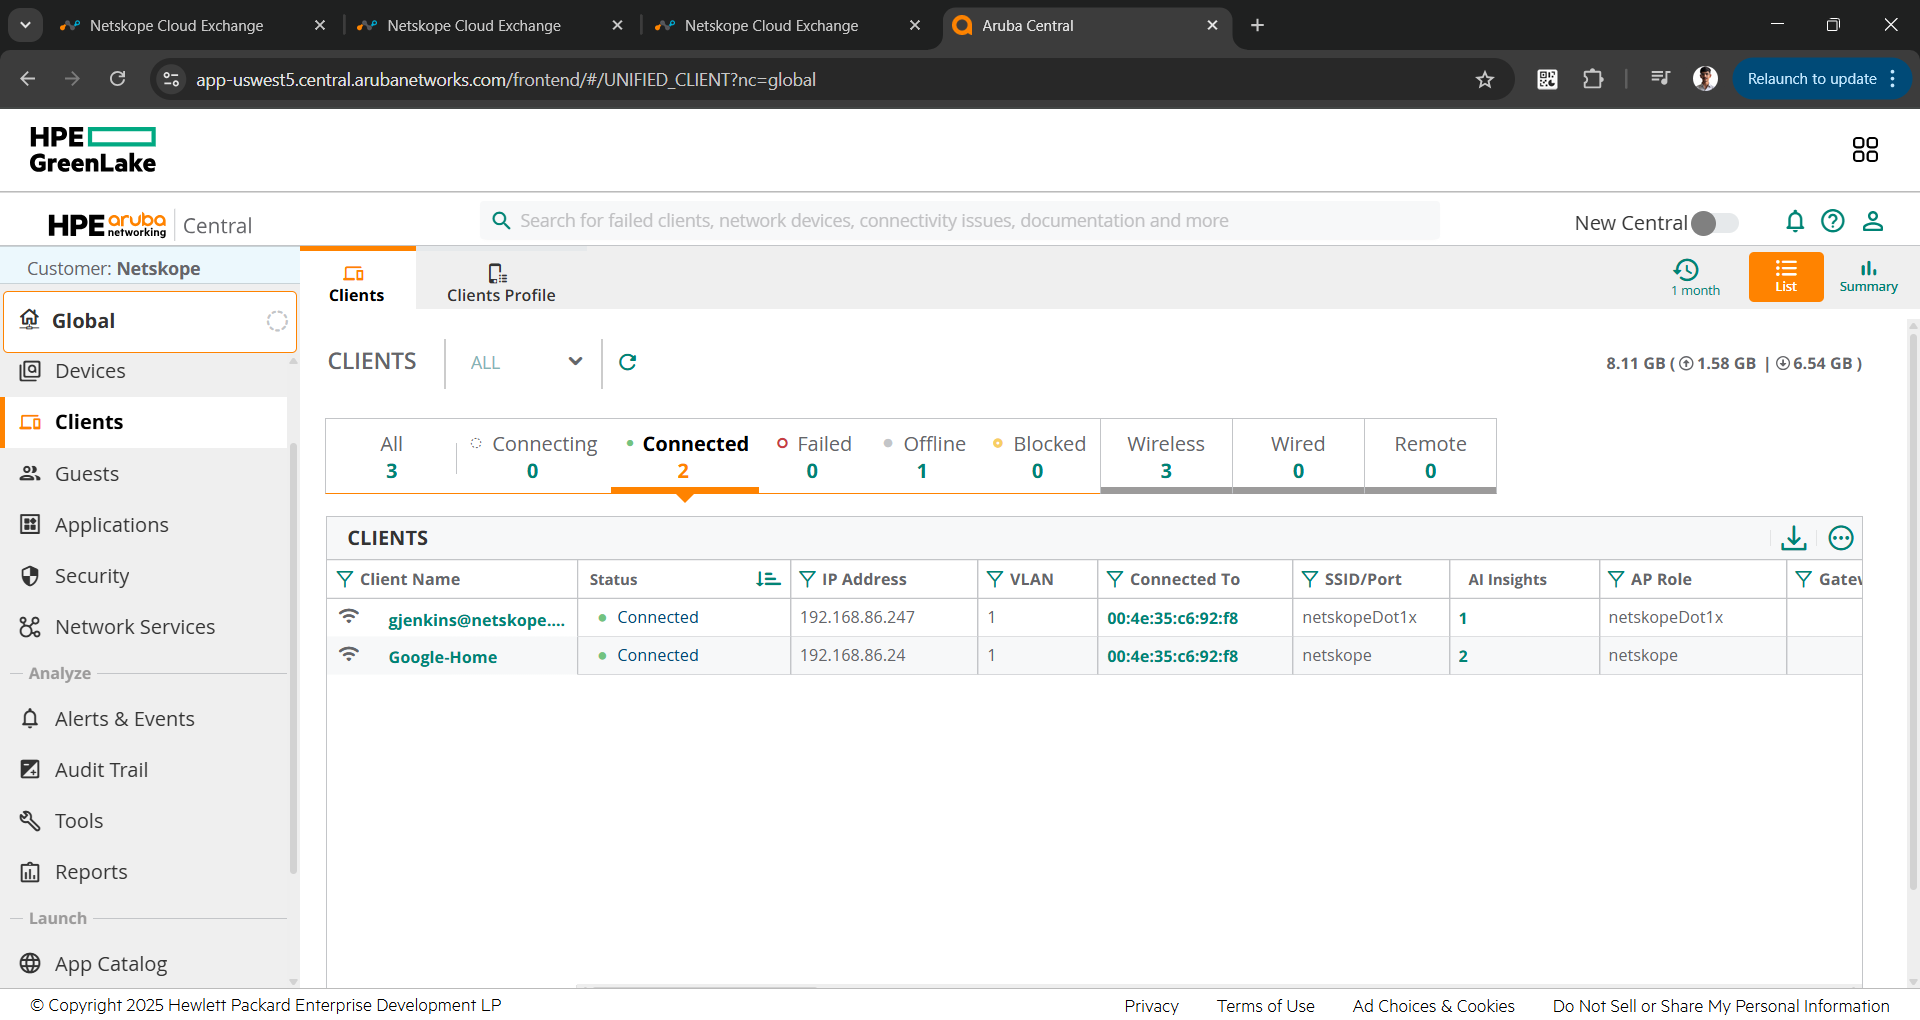Viewport: 1920px width, 1020px height.
Task: Open Guests in the sidebar
Action: tap(87, 474)
